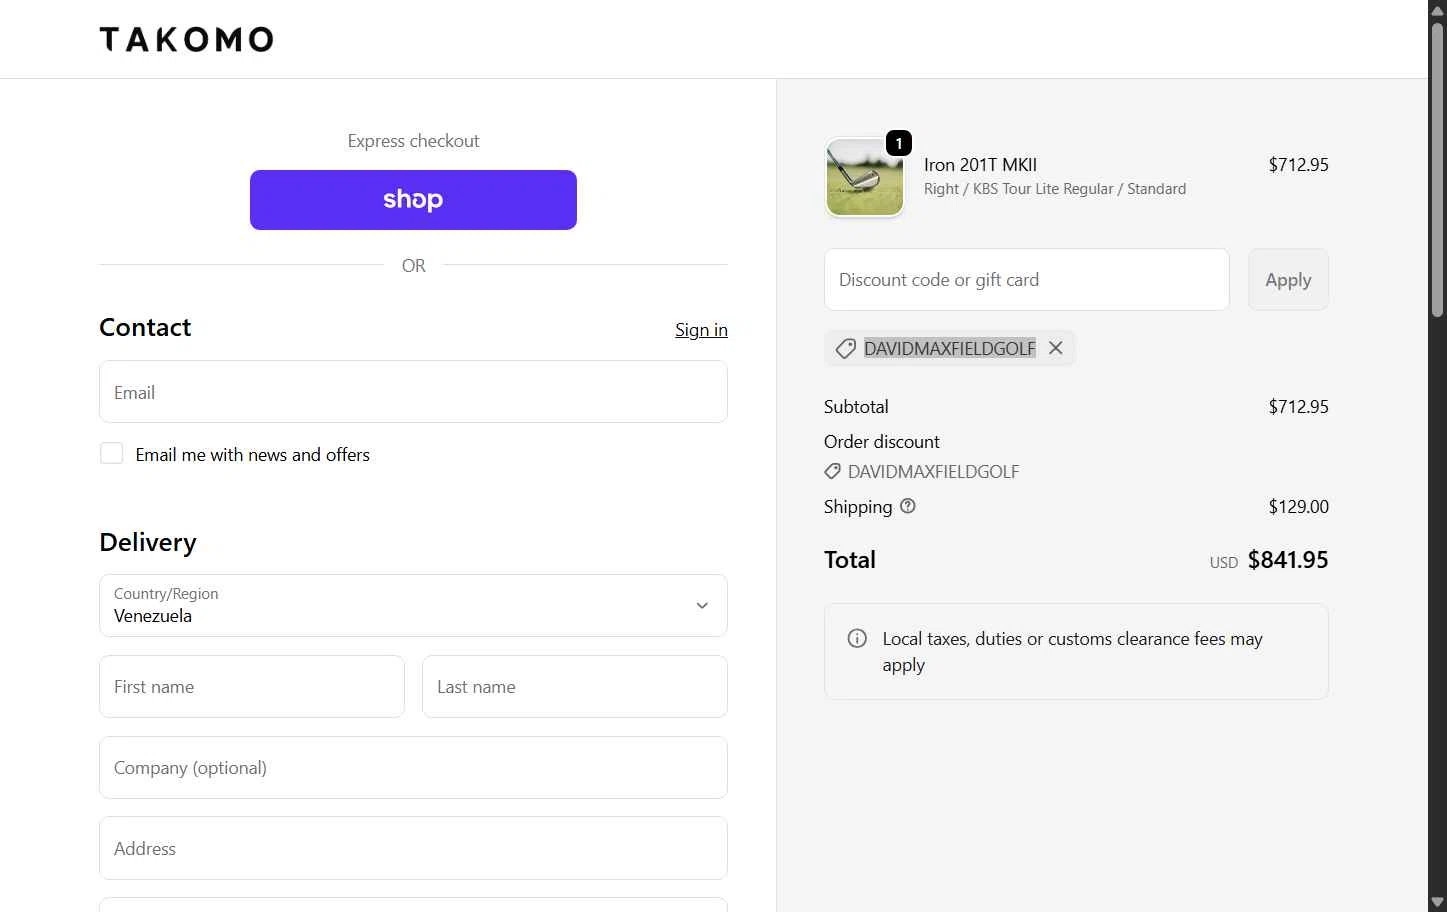Click the Shipping cost $129.00
1447x912 pixels.
click(1298, 507)
